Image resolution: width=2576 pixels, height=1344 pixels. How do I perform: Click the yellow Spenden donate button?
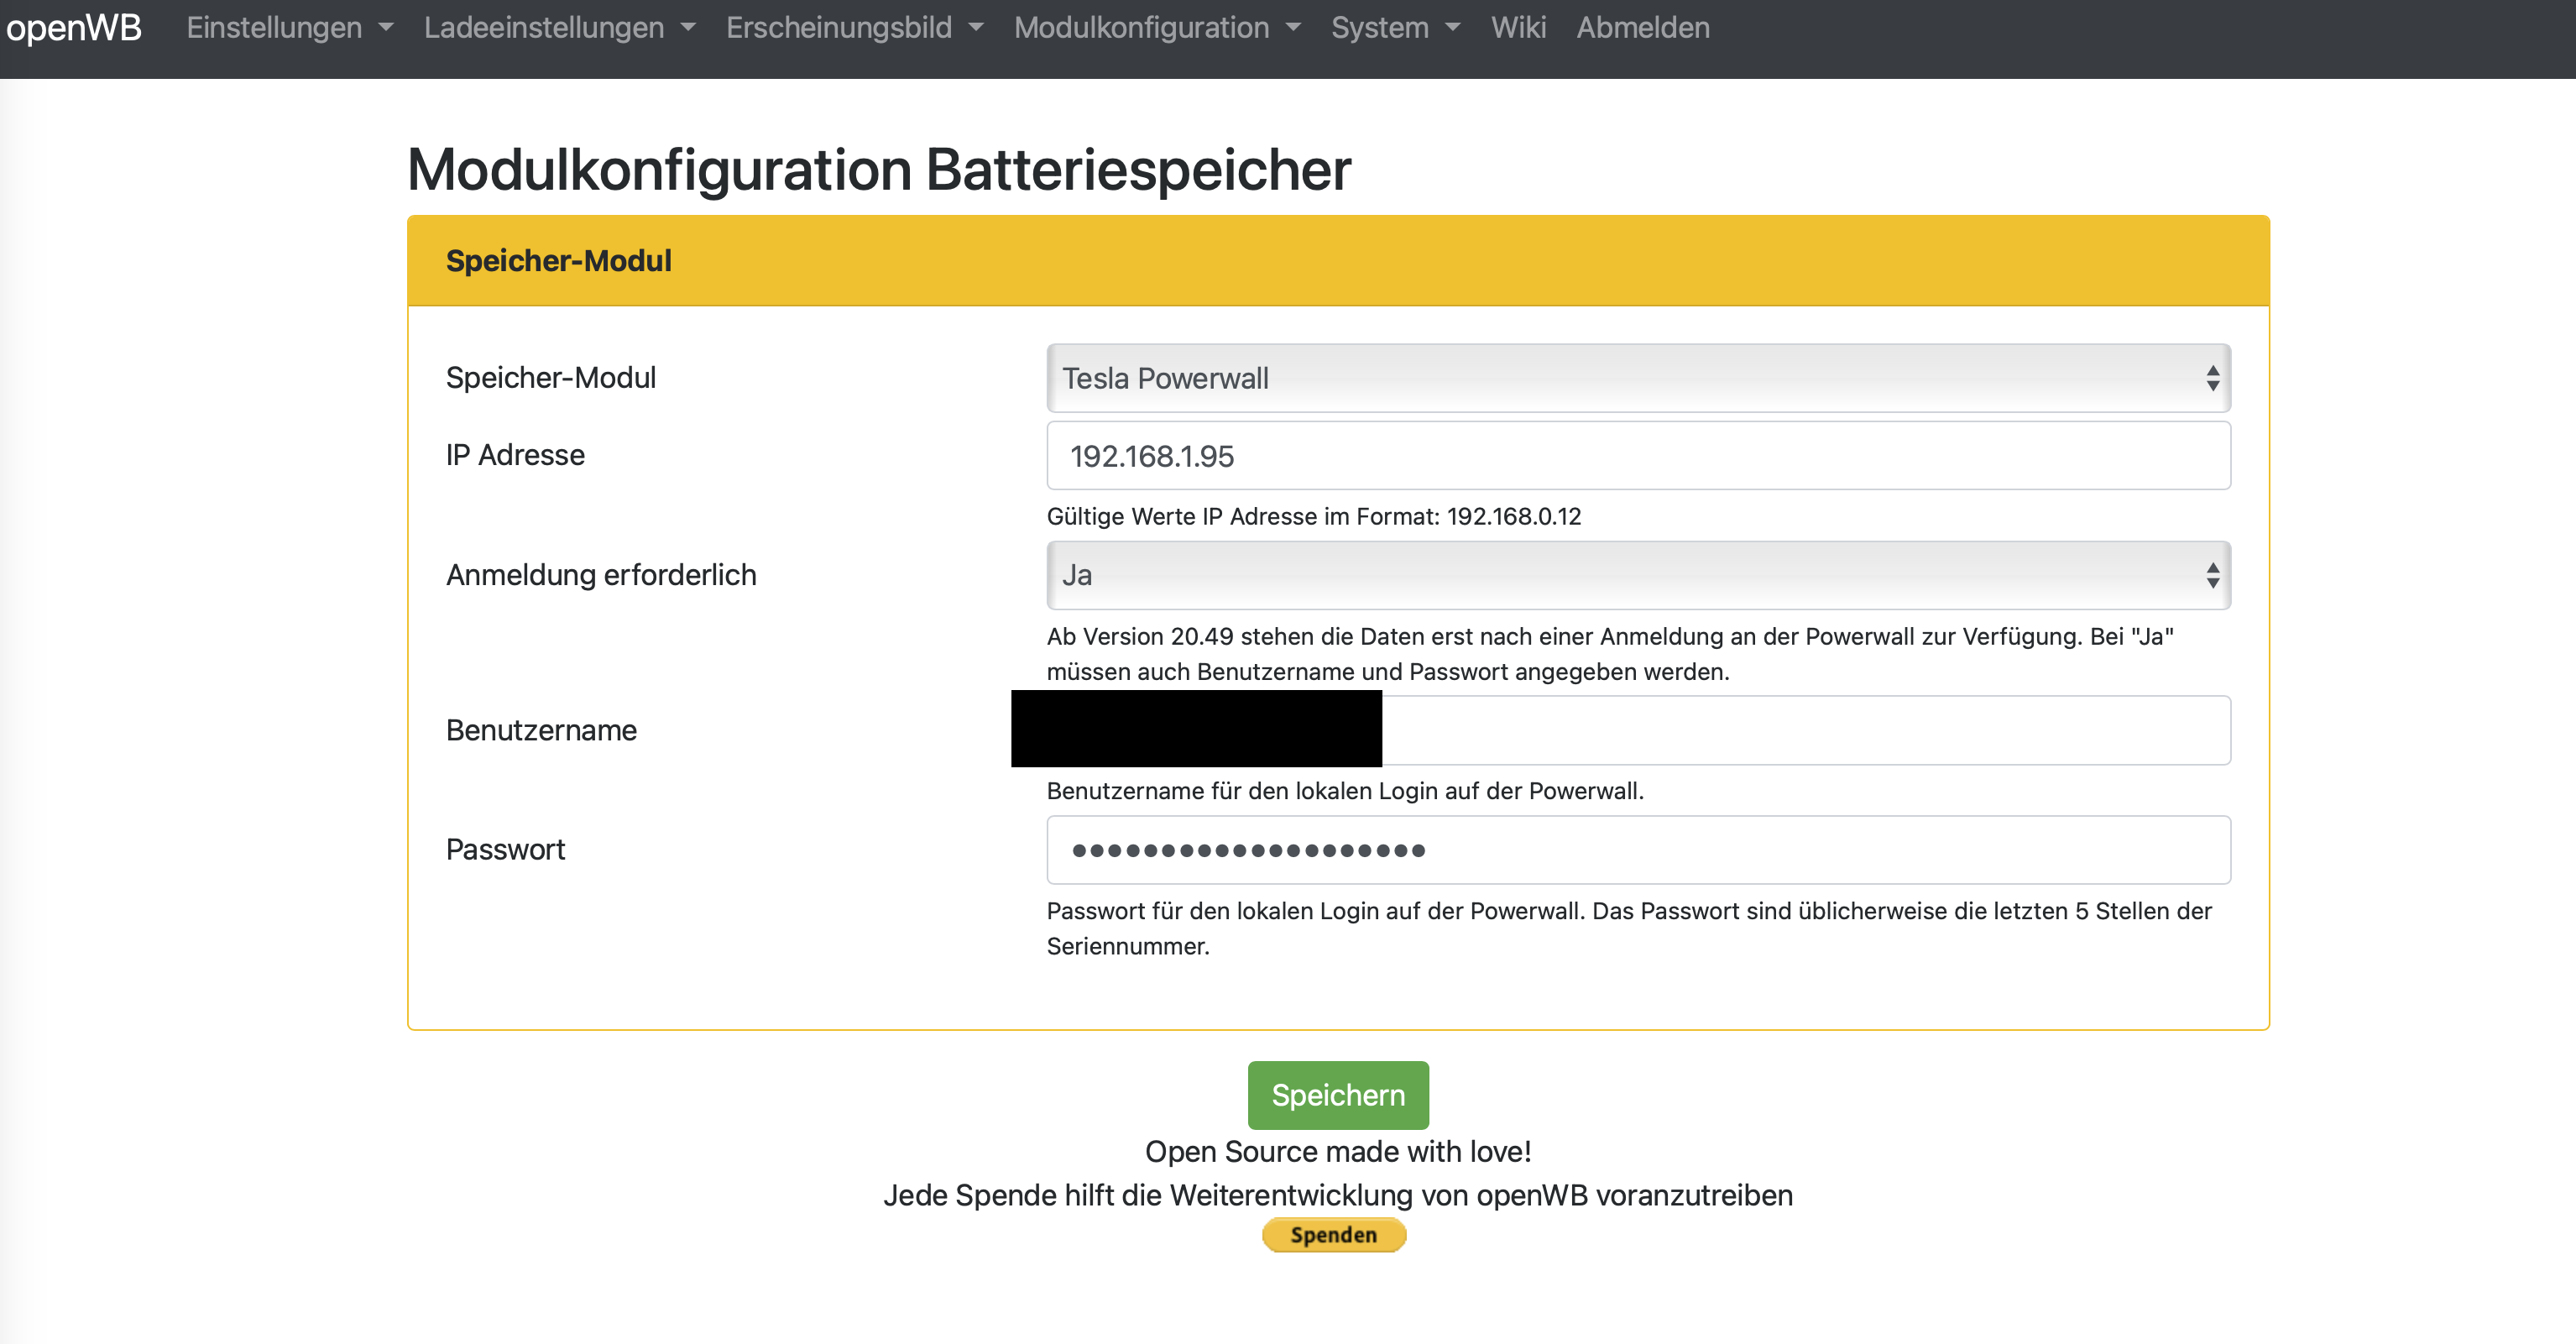click(1333, 1235)
